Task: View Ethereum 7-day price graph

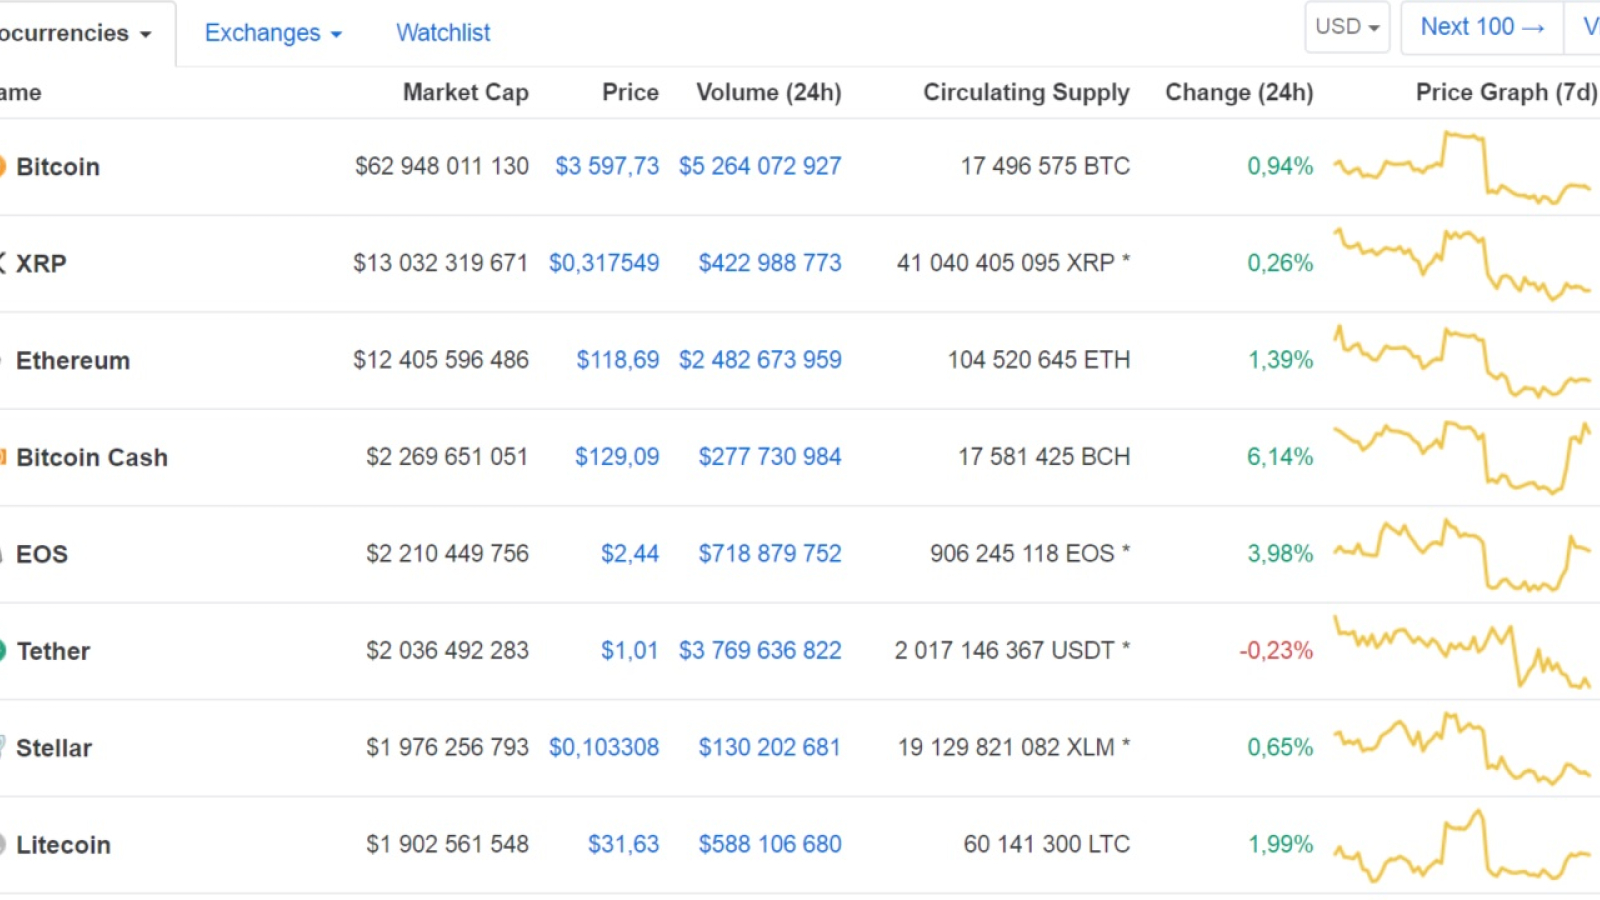Action: (1462, 361)
